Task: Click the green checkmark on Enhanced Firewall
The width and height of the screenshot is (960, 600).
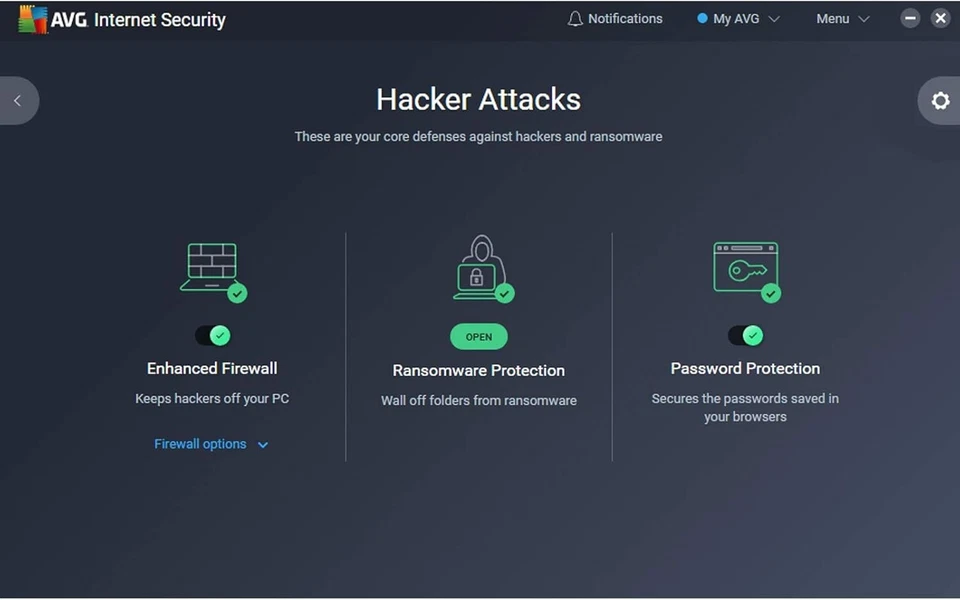Action: point(235,293)
